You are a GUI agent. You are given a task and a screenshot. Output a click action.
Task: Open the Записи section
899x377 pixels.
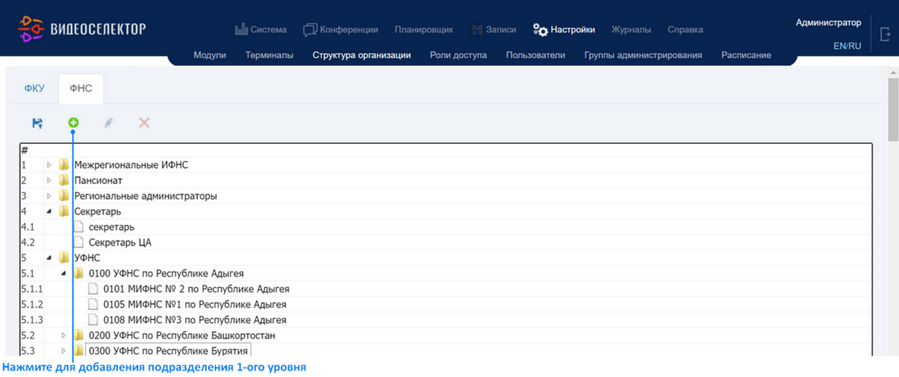pos(494,29)
